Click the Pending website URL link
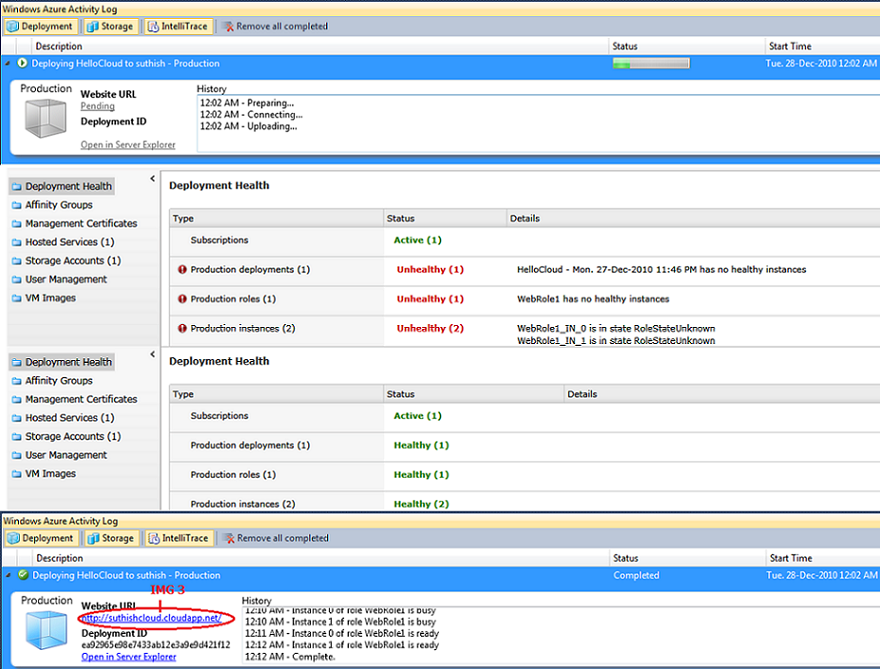 click(x=98, y=106)
